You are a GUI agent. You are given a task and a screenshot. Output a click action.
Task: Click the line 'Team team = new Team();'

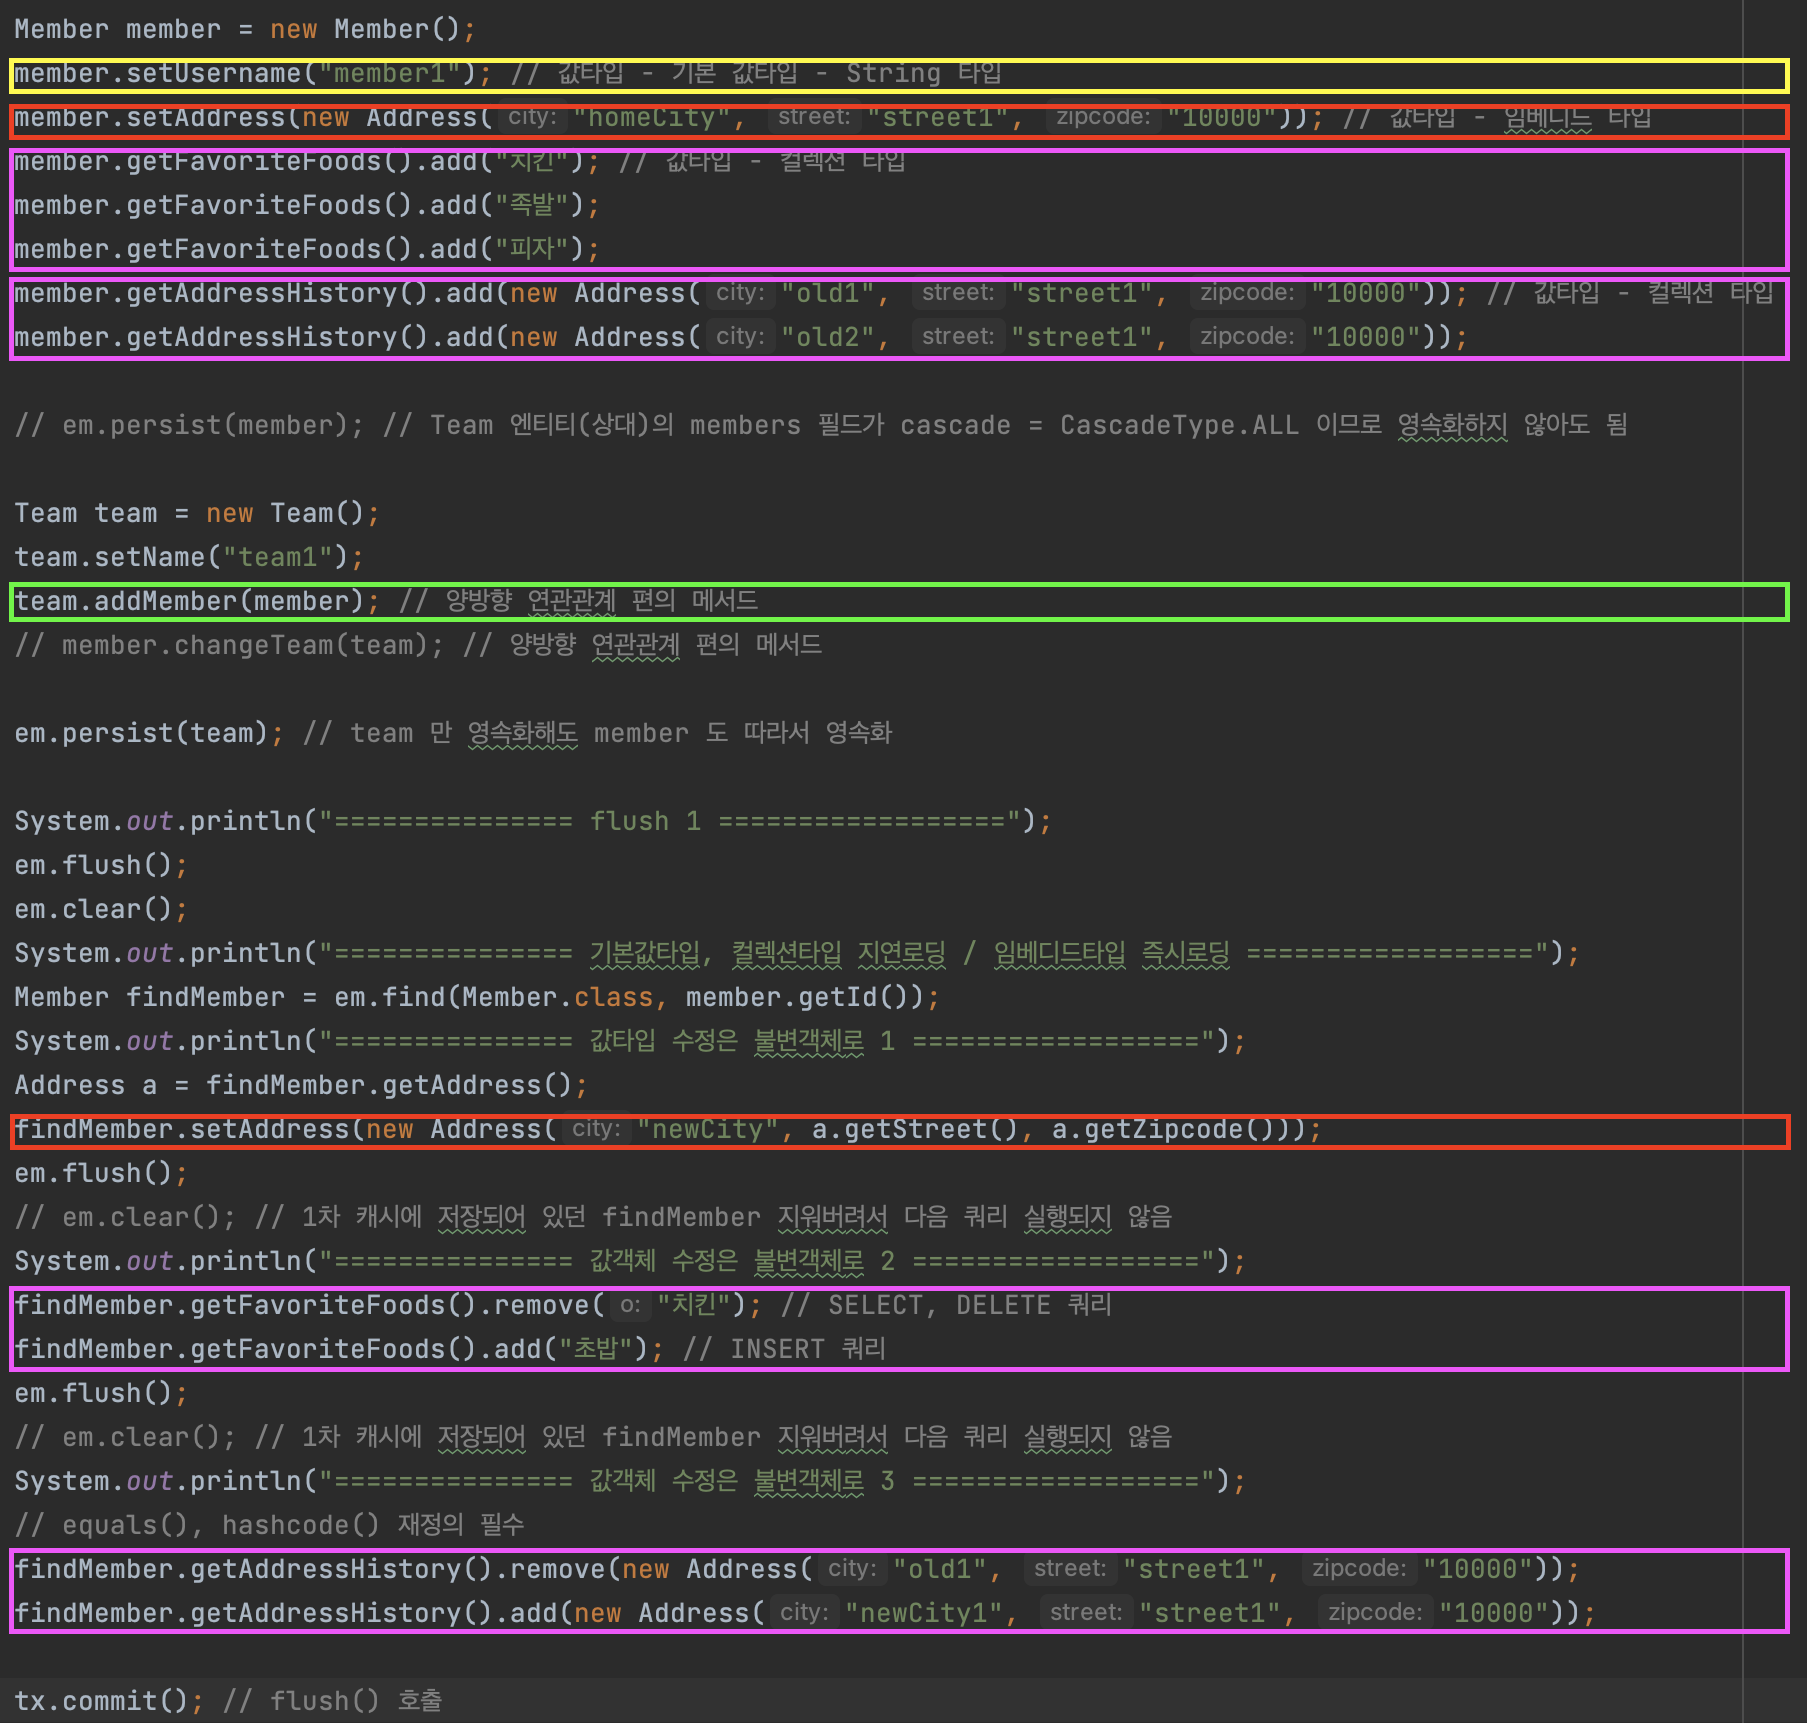pyautogui.click(x=197, y=513)
